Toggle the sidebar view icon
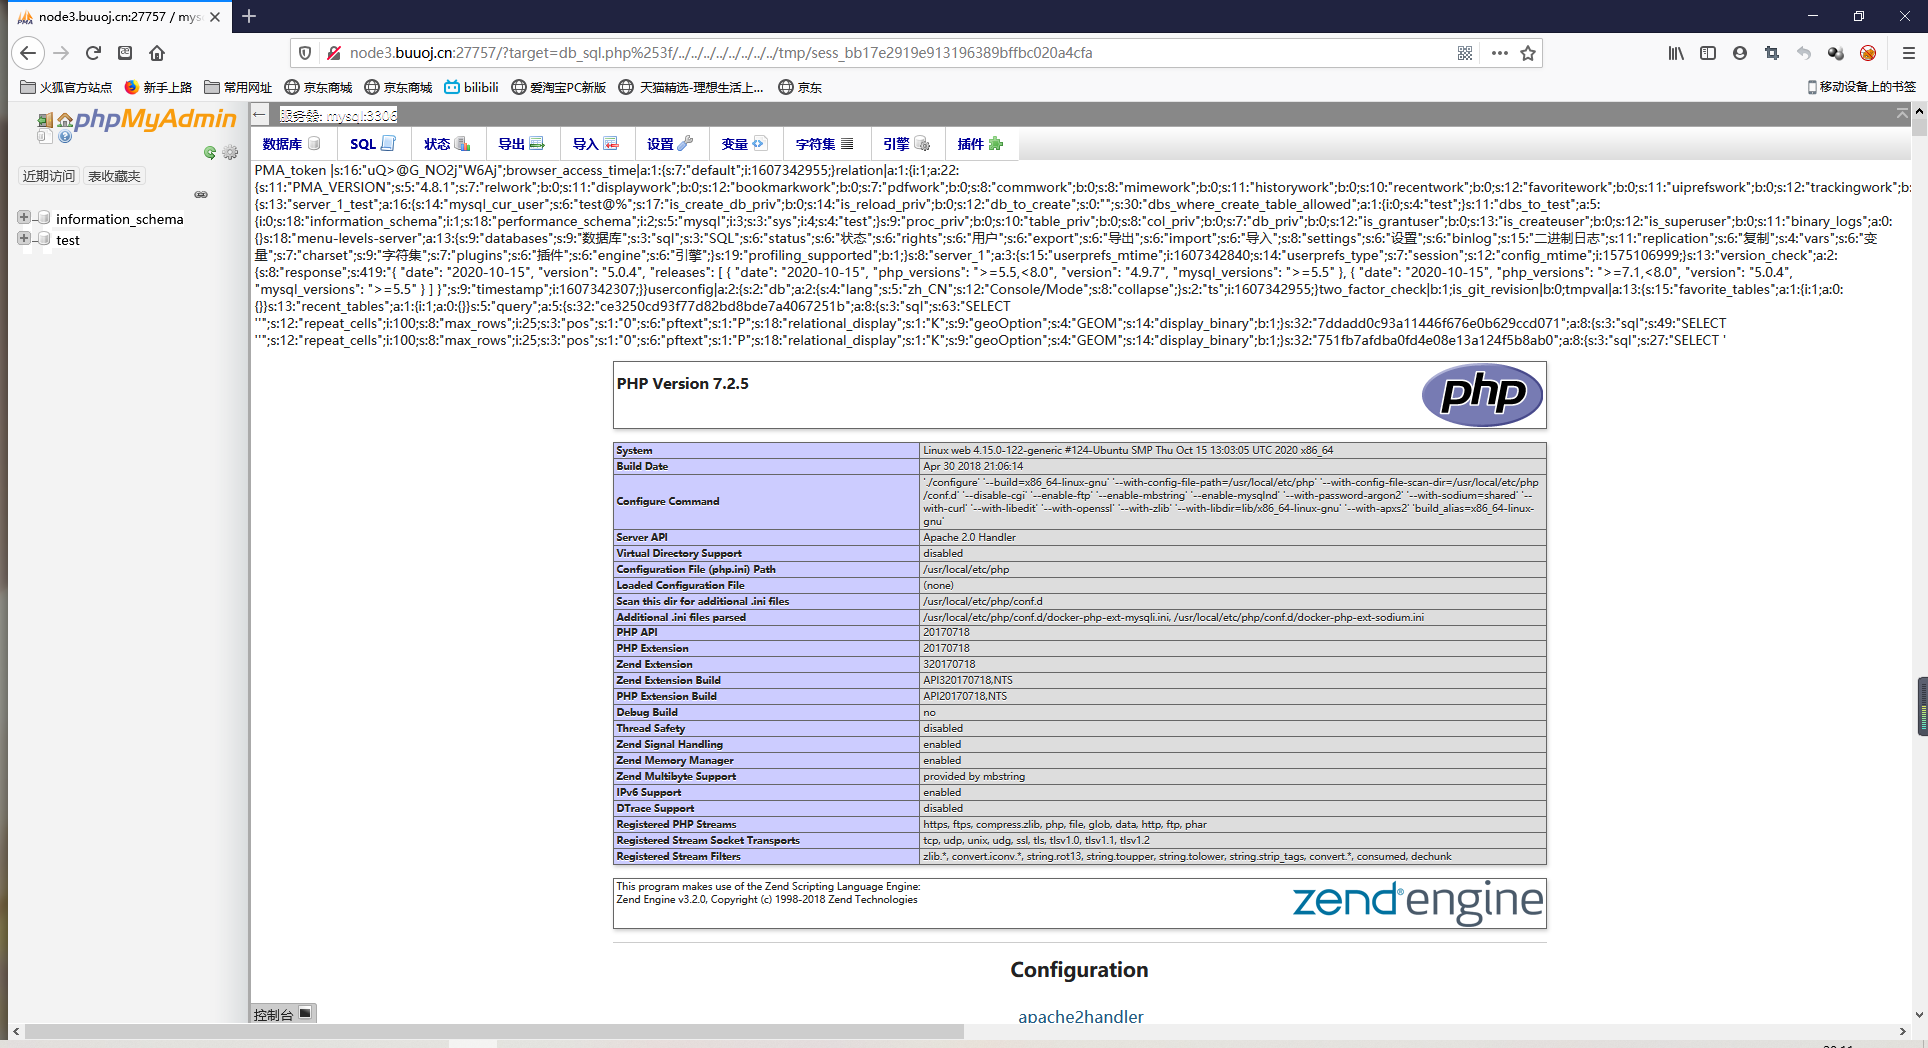1928x1048 pixels. coord(1708,53)
